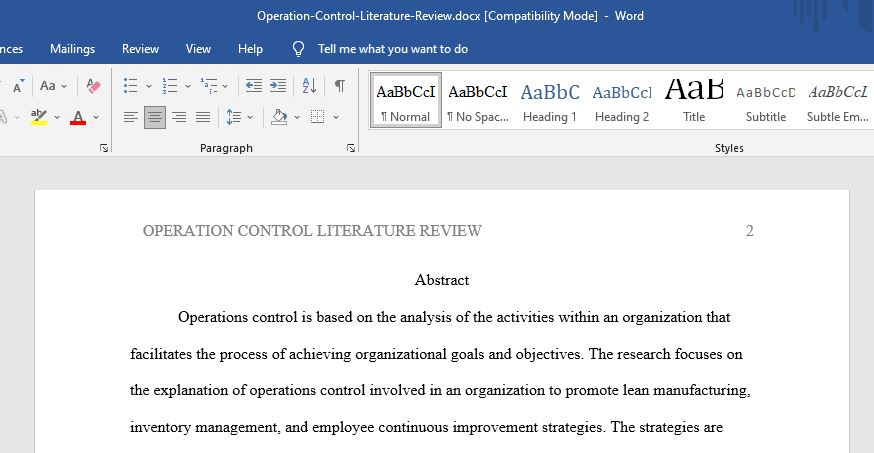The width and height of the screenshot is (874, 453).
Task: Click the Numbering list icon
Action: tap(169, 86)
